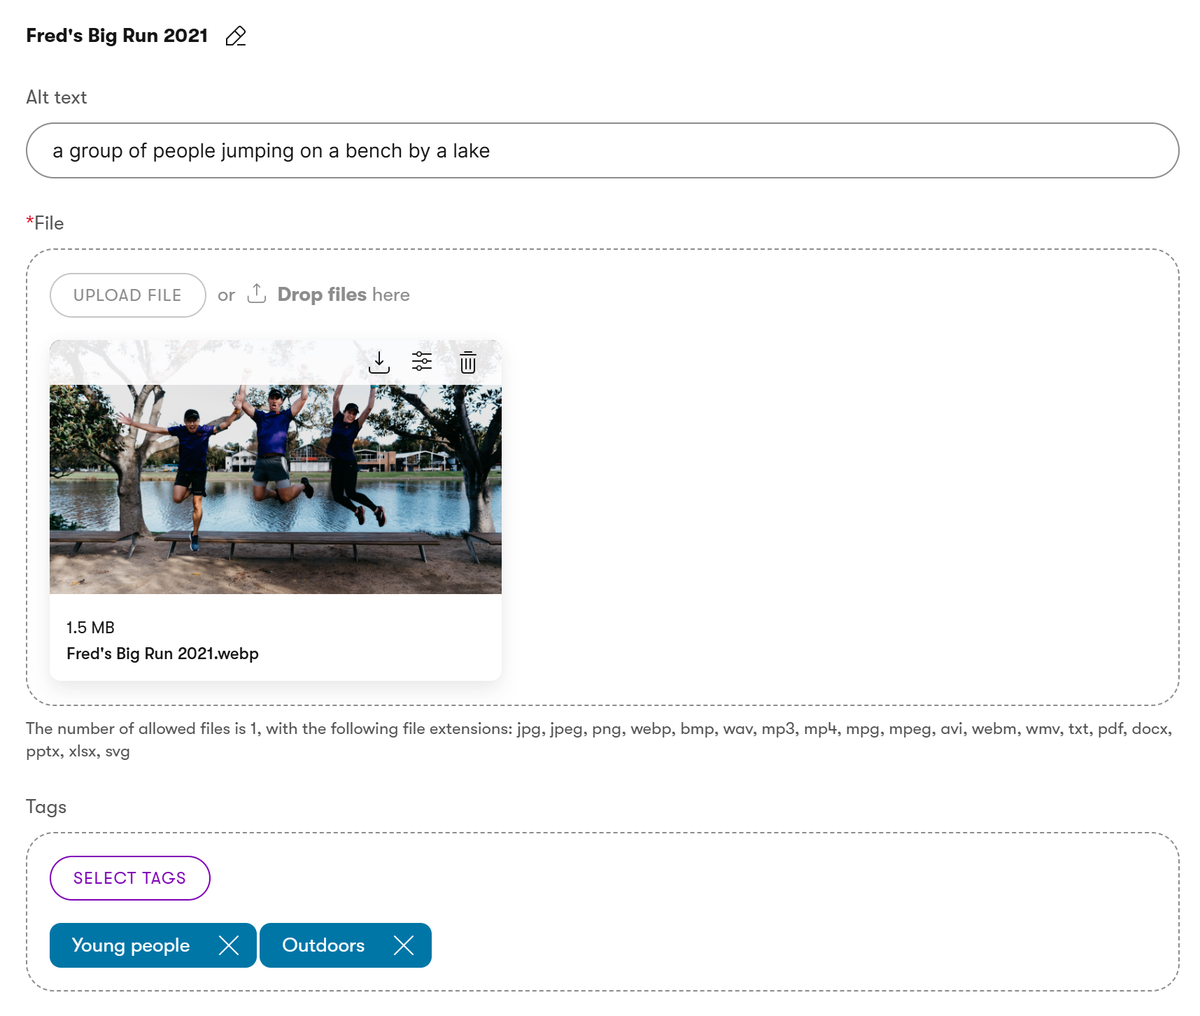Click the upload arrow beside Drop files
1200x1016 pixels.
click(x=256, y=294)
